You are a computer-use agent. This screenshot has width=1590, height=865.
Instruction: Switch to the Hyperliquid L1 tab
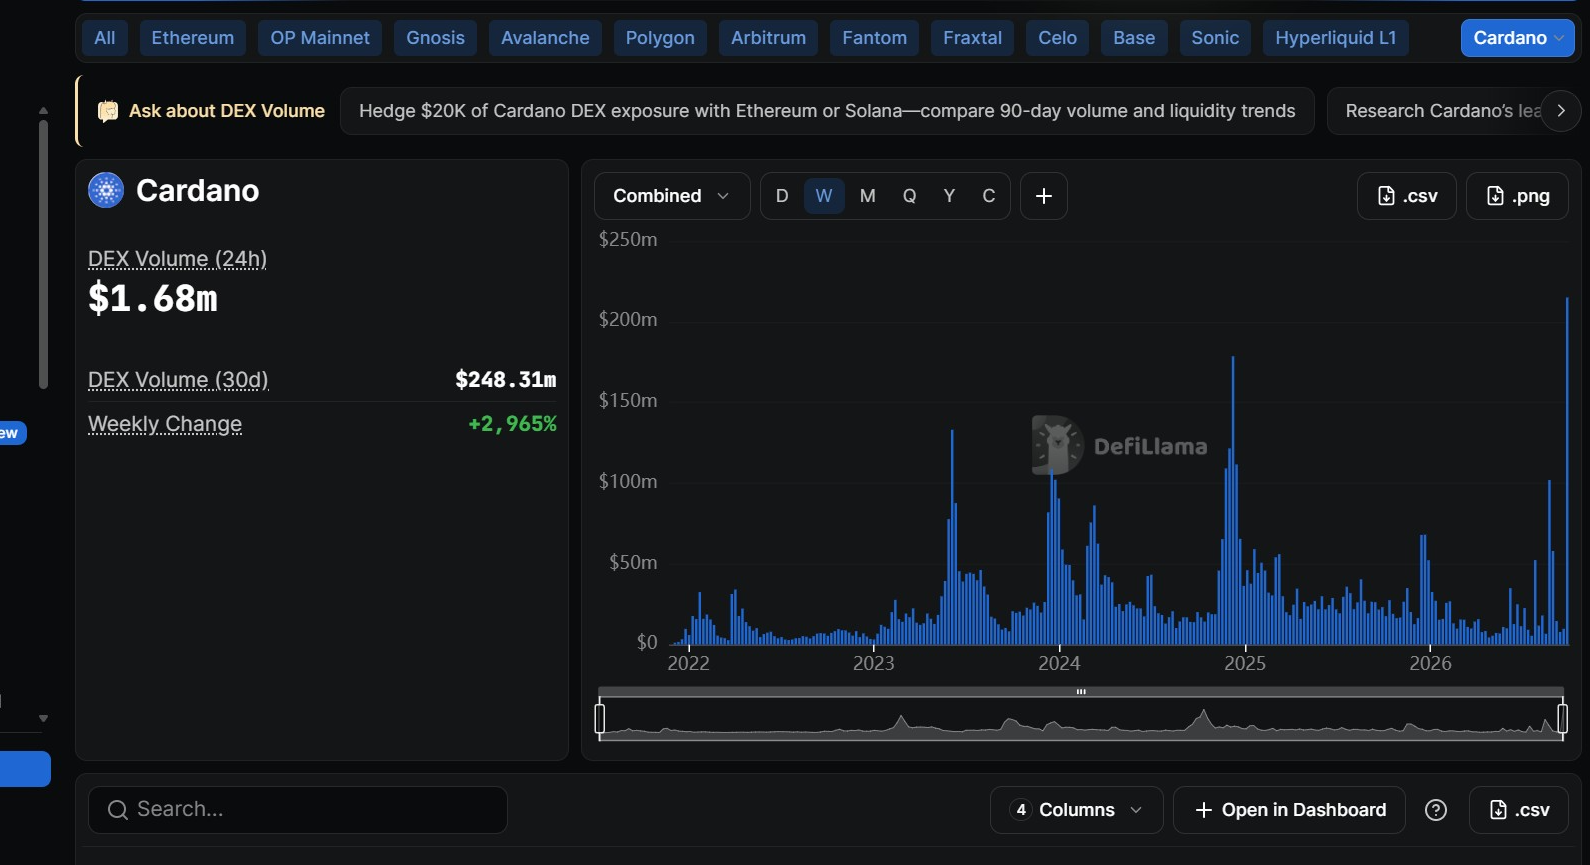point(1336,38)
